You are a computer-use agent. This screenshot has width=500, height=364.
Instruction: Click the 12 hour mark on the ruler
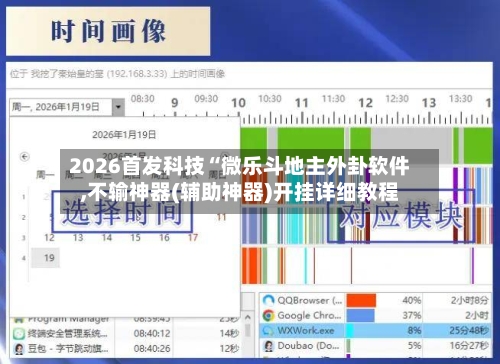(x=365, y=103)
